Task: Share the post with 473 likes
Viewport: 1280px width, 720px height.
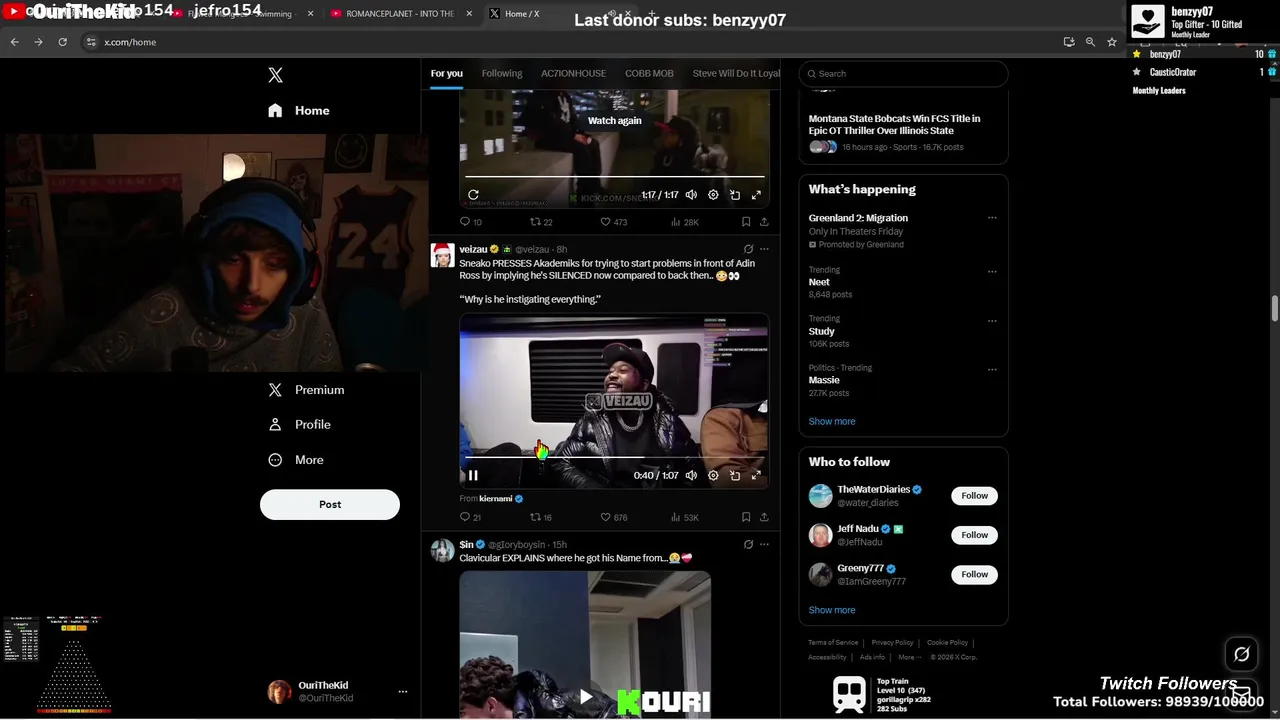Action: tap(764, 222)
